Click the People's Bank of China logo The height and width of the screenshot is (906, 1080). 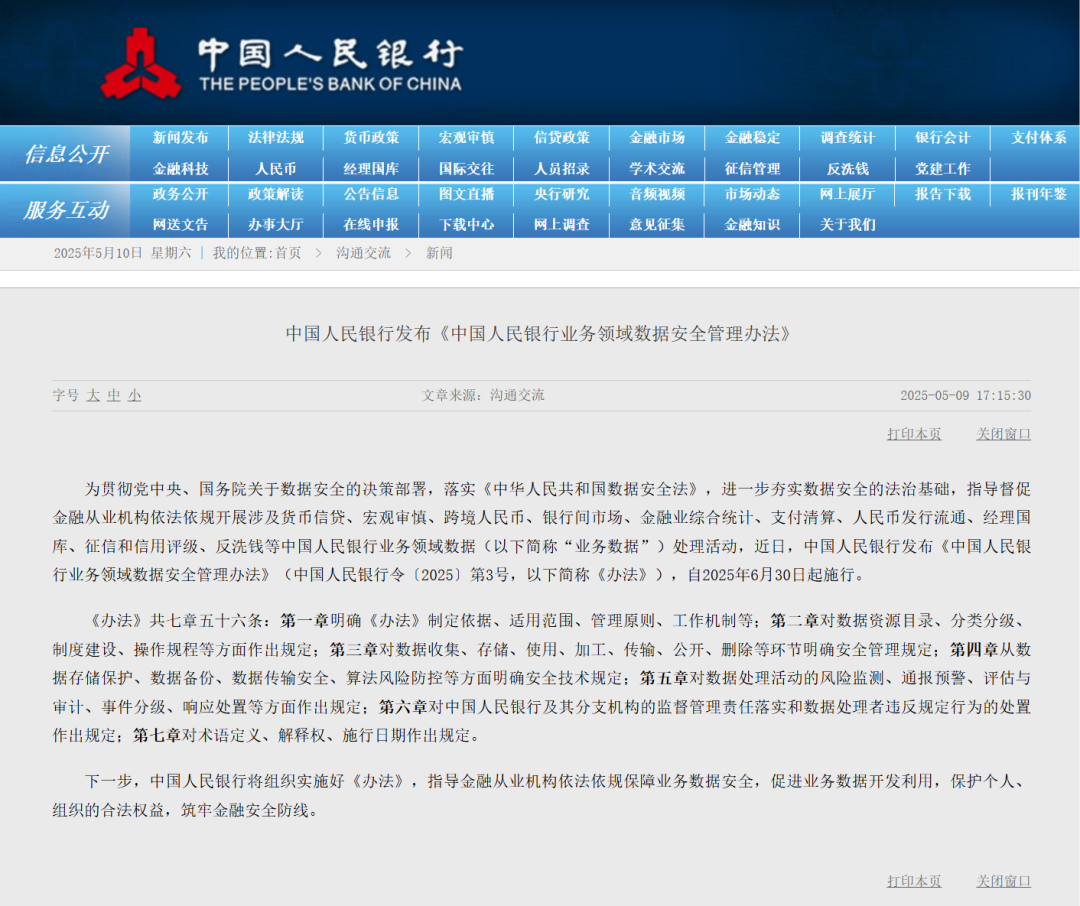tap(141, 63)
